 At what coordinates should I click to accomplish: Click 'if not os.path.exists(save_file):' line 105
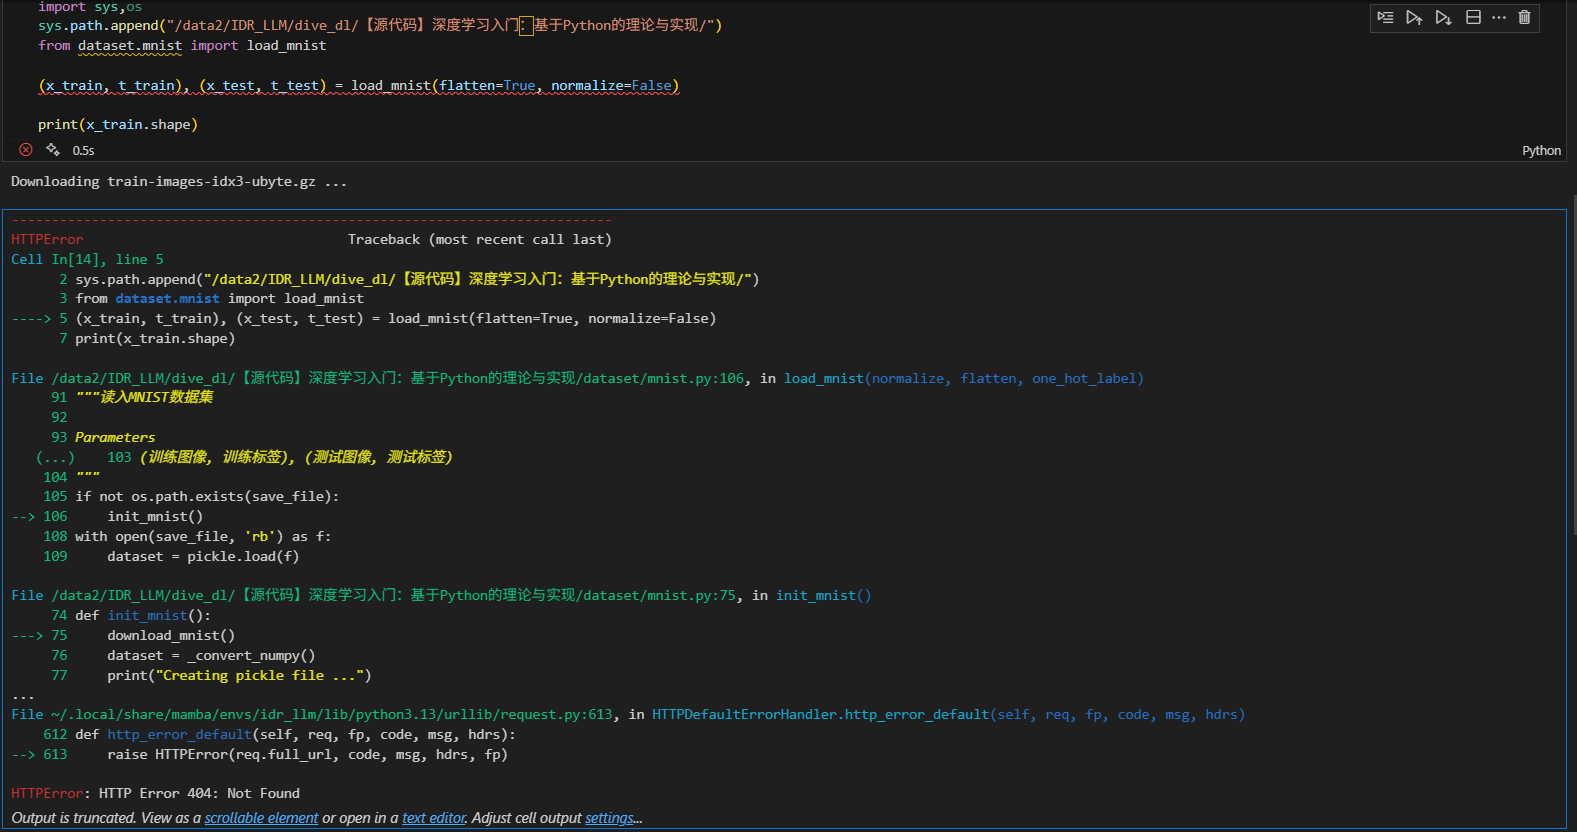(207, 496)
